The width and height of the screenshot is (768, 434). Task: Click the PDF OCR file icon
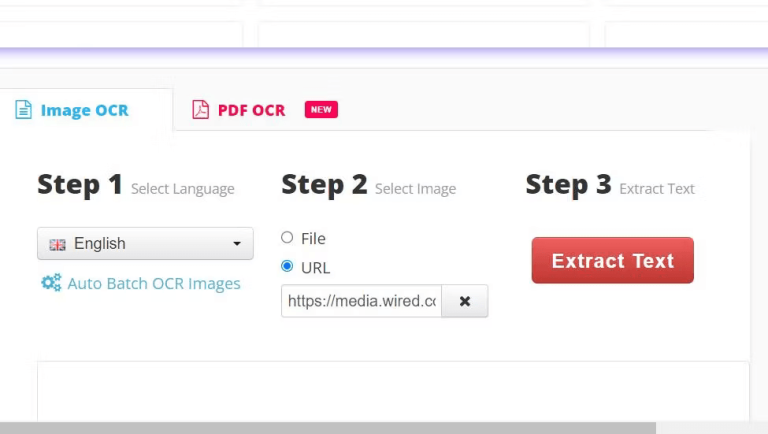200,110
